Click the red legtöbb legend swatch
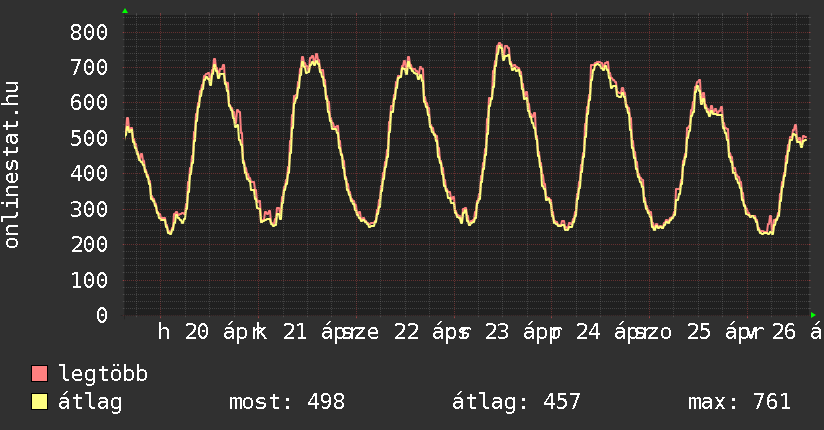 (40, 374)
